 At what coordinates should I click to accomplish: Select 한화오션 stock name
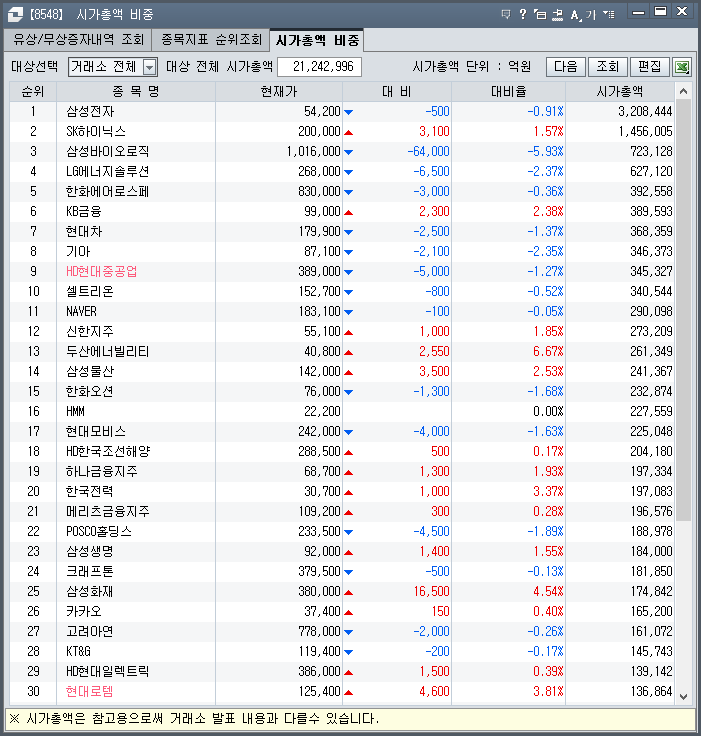(90, 391)
